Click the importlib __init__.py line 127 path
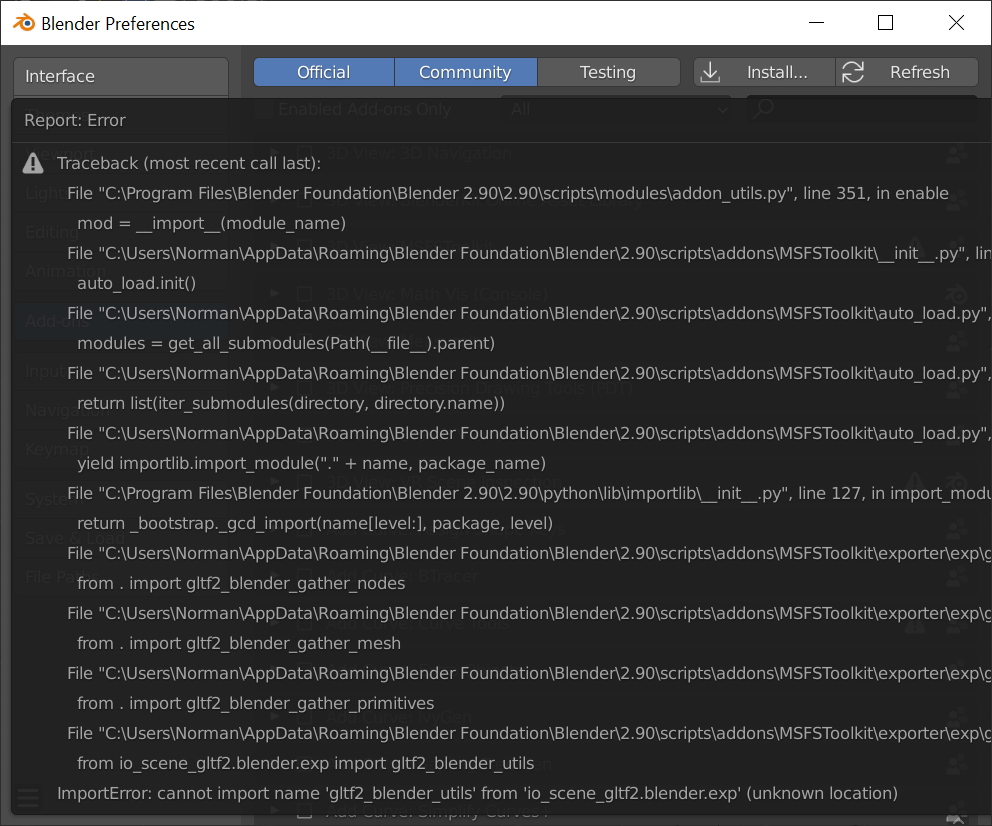Image resolution: width=992 pixels, height=826 pixels. [529, 493]
